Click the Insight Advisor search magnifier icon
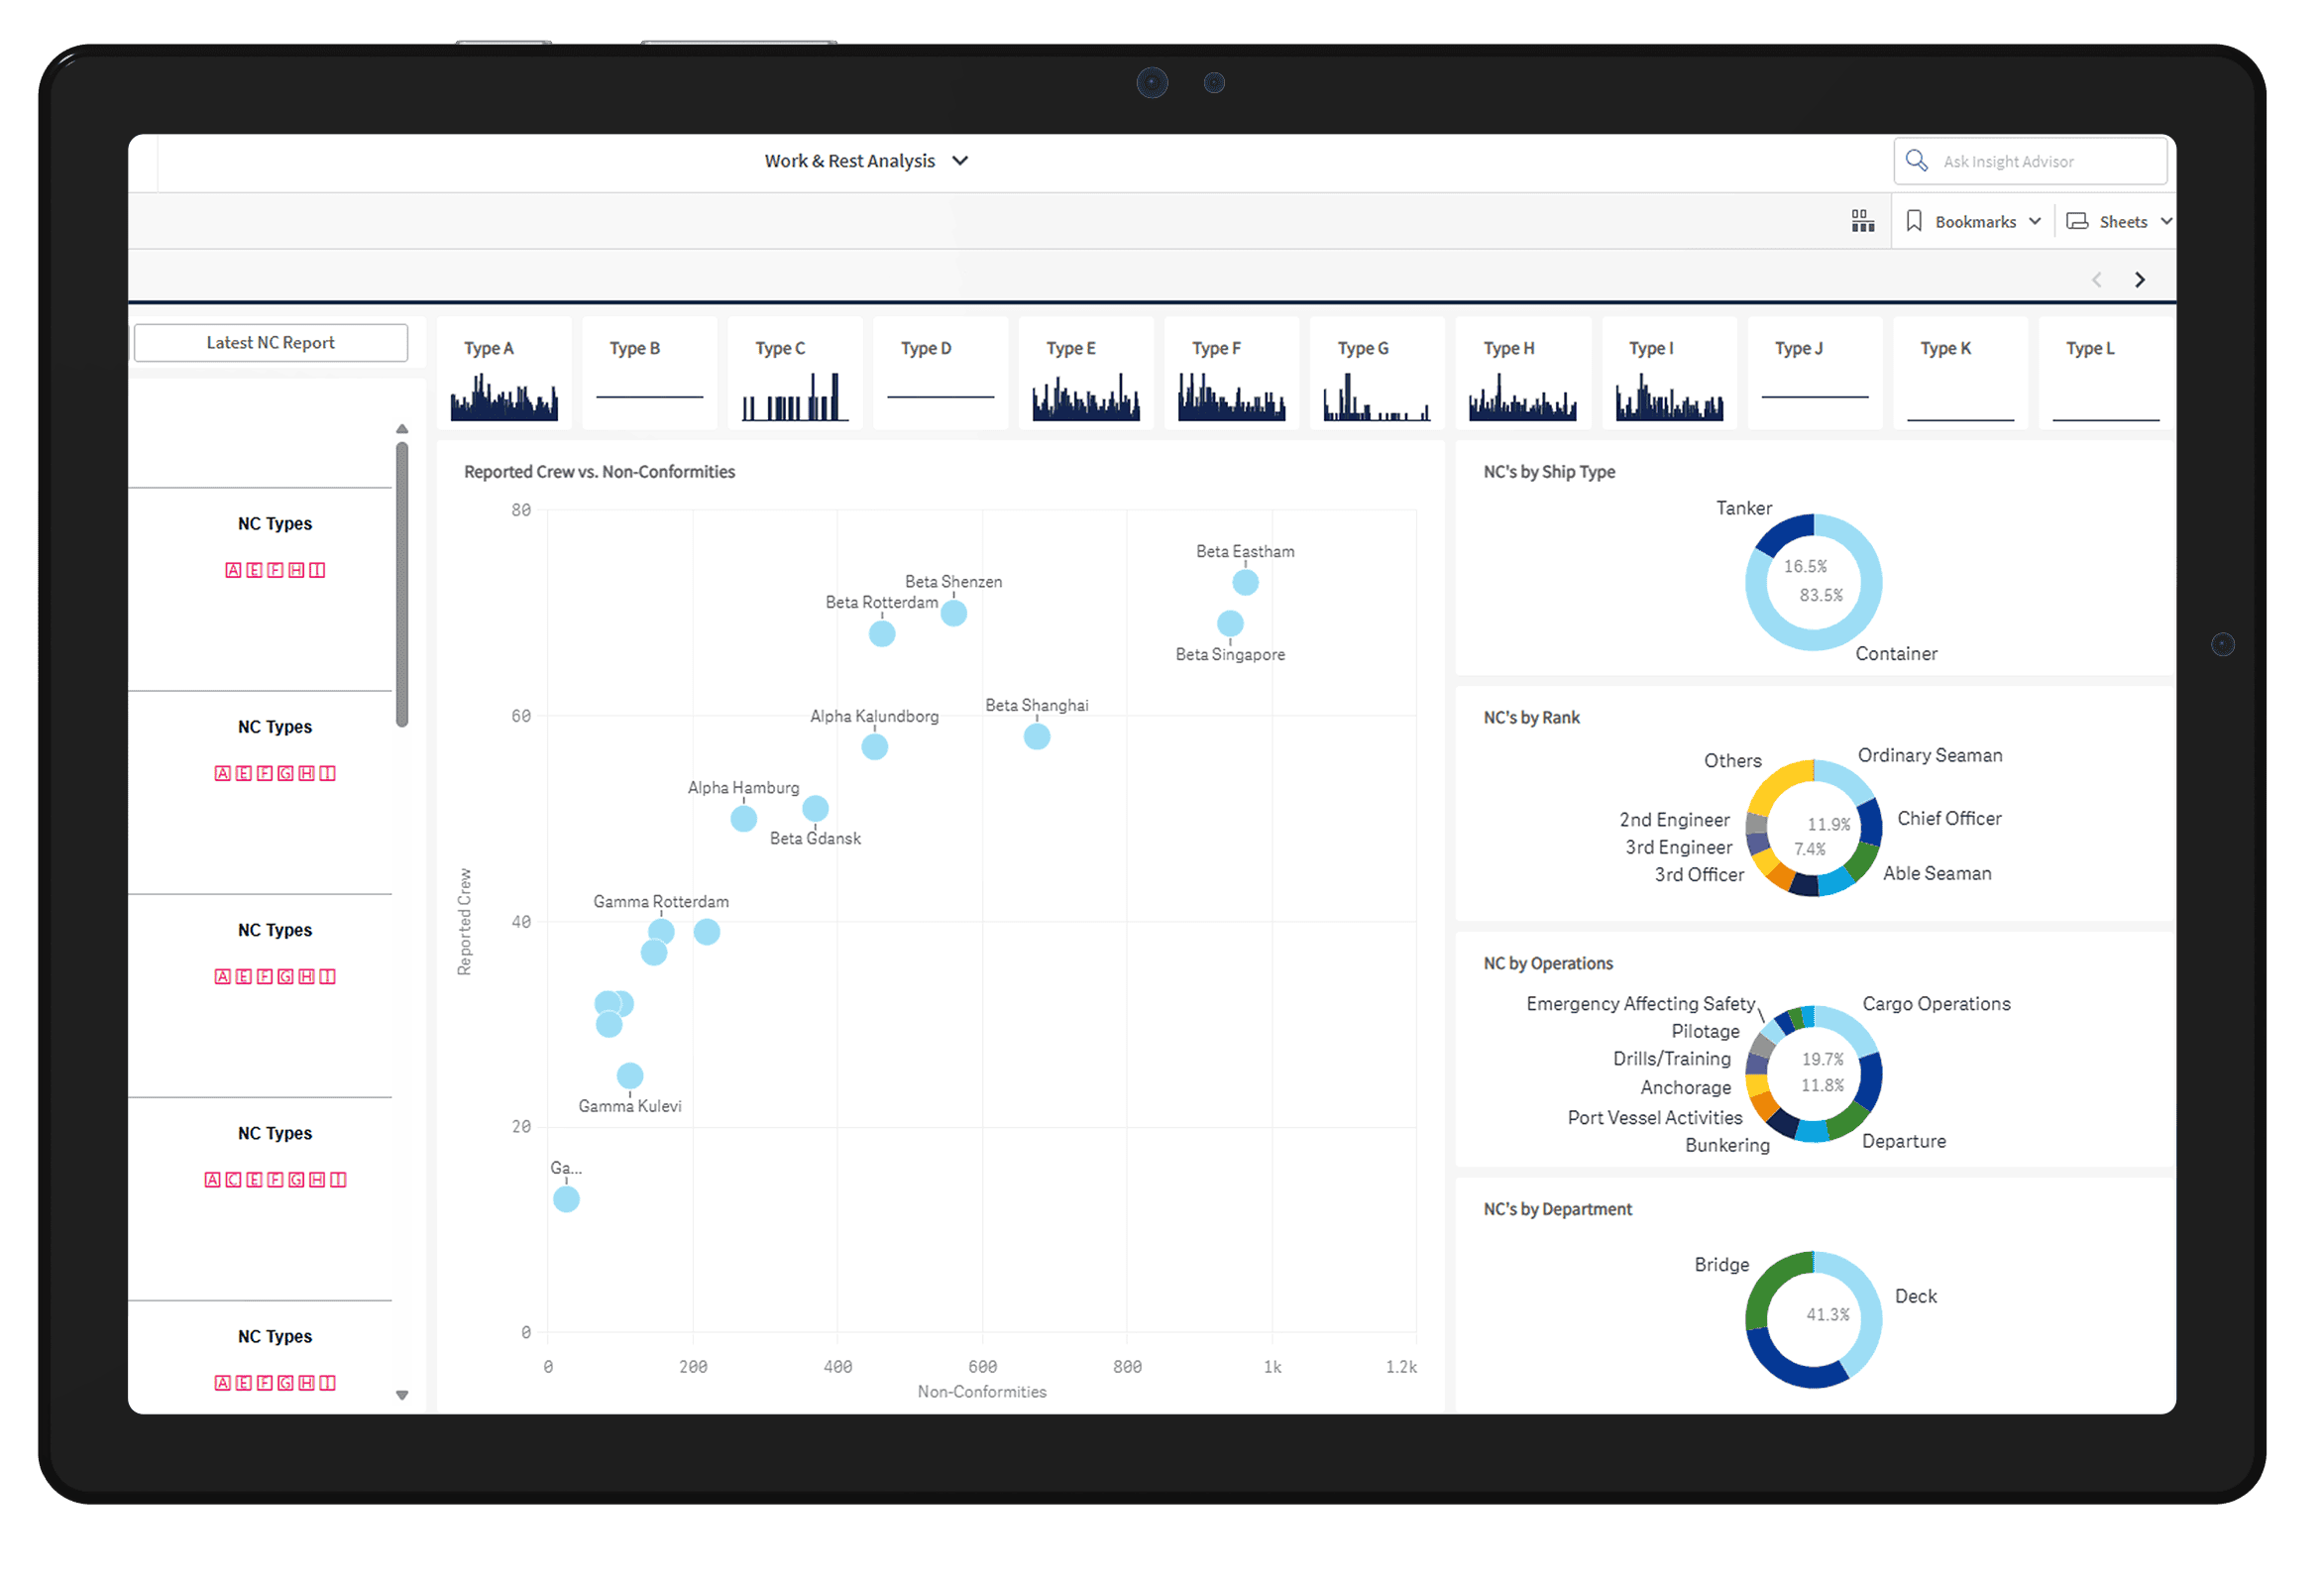The width and height of the screenshot is (2324, 1580). click(x=1916, y=161)
